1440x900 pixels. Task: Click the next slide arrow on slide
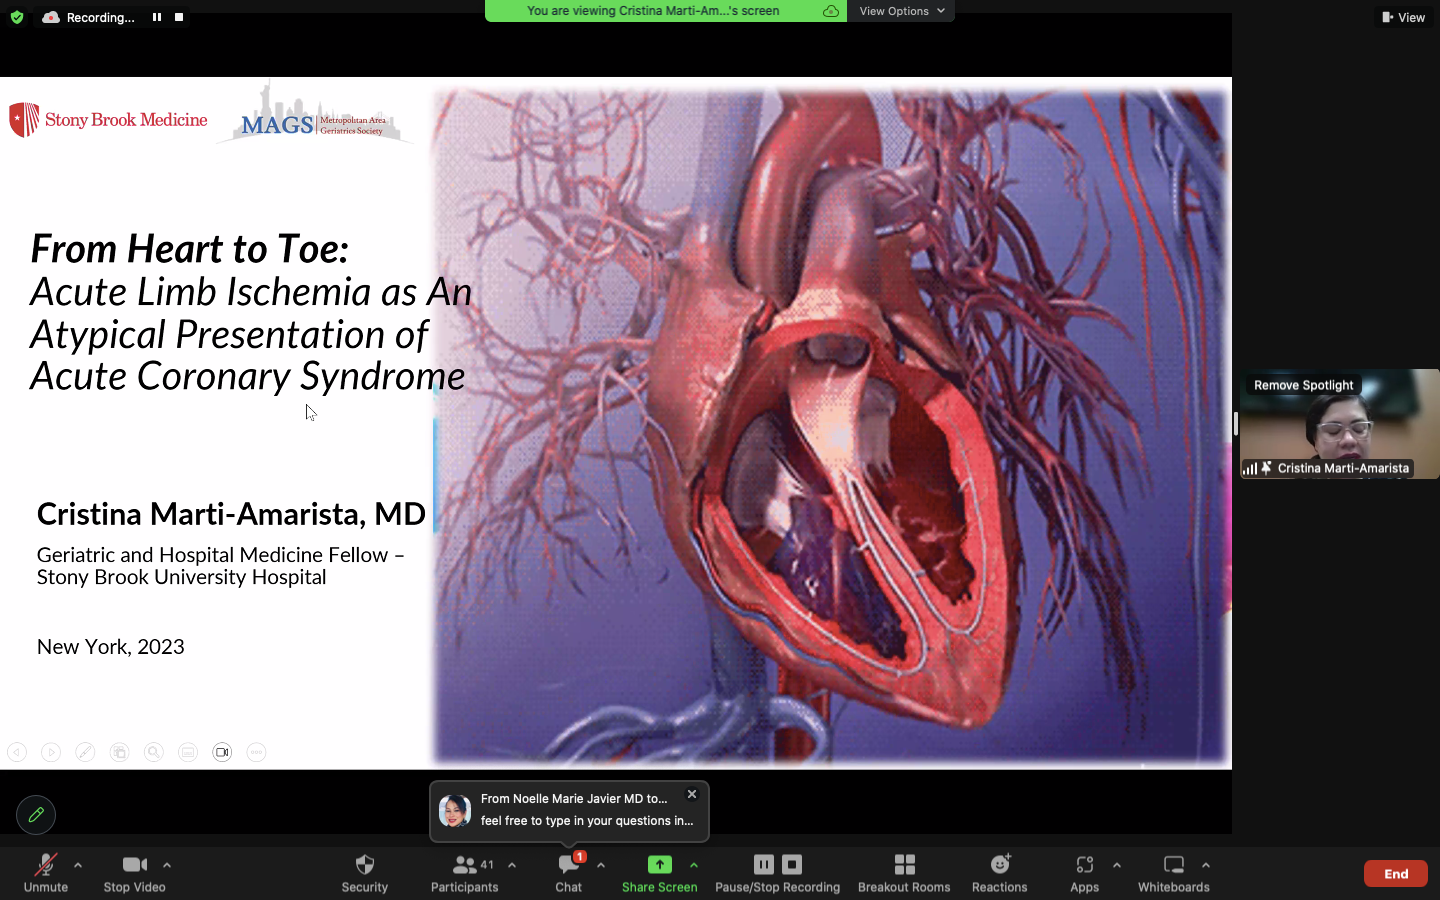(x=51, y=752)
